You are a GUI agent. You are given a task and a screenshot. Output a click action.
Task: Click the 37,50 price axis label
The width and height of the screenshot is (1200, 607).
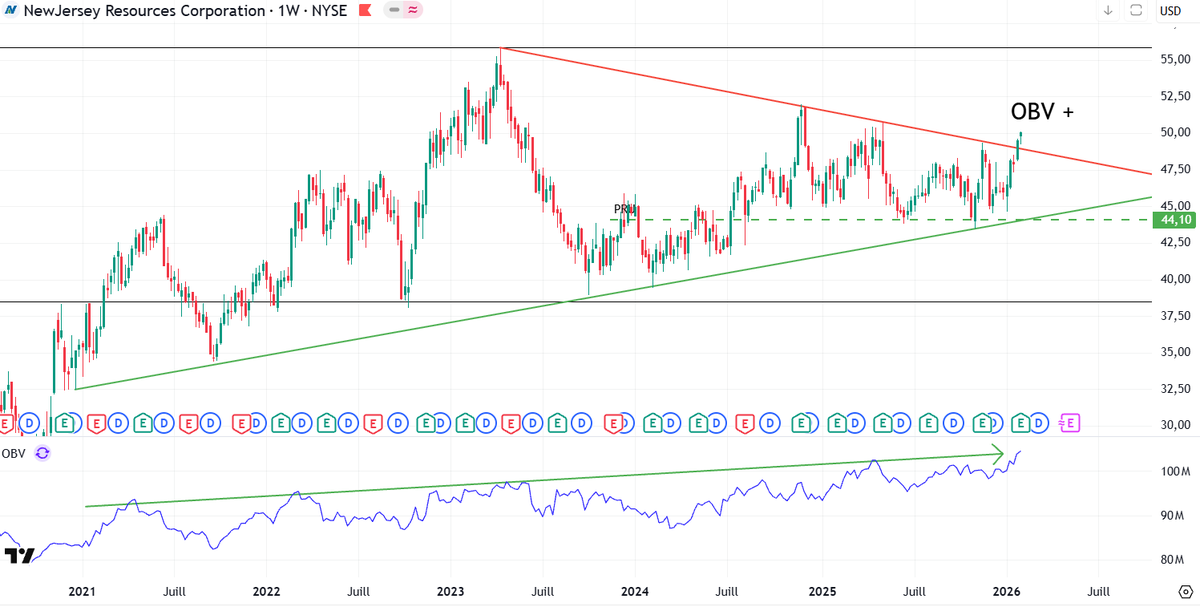coord(1173,316)
